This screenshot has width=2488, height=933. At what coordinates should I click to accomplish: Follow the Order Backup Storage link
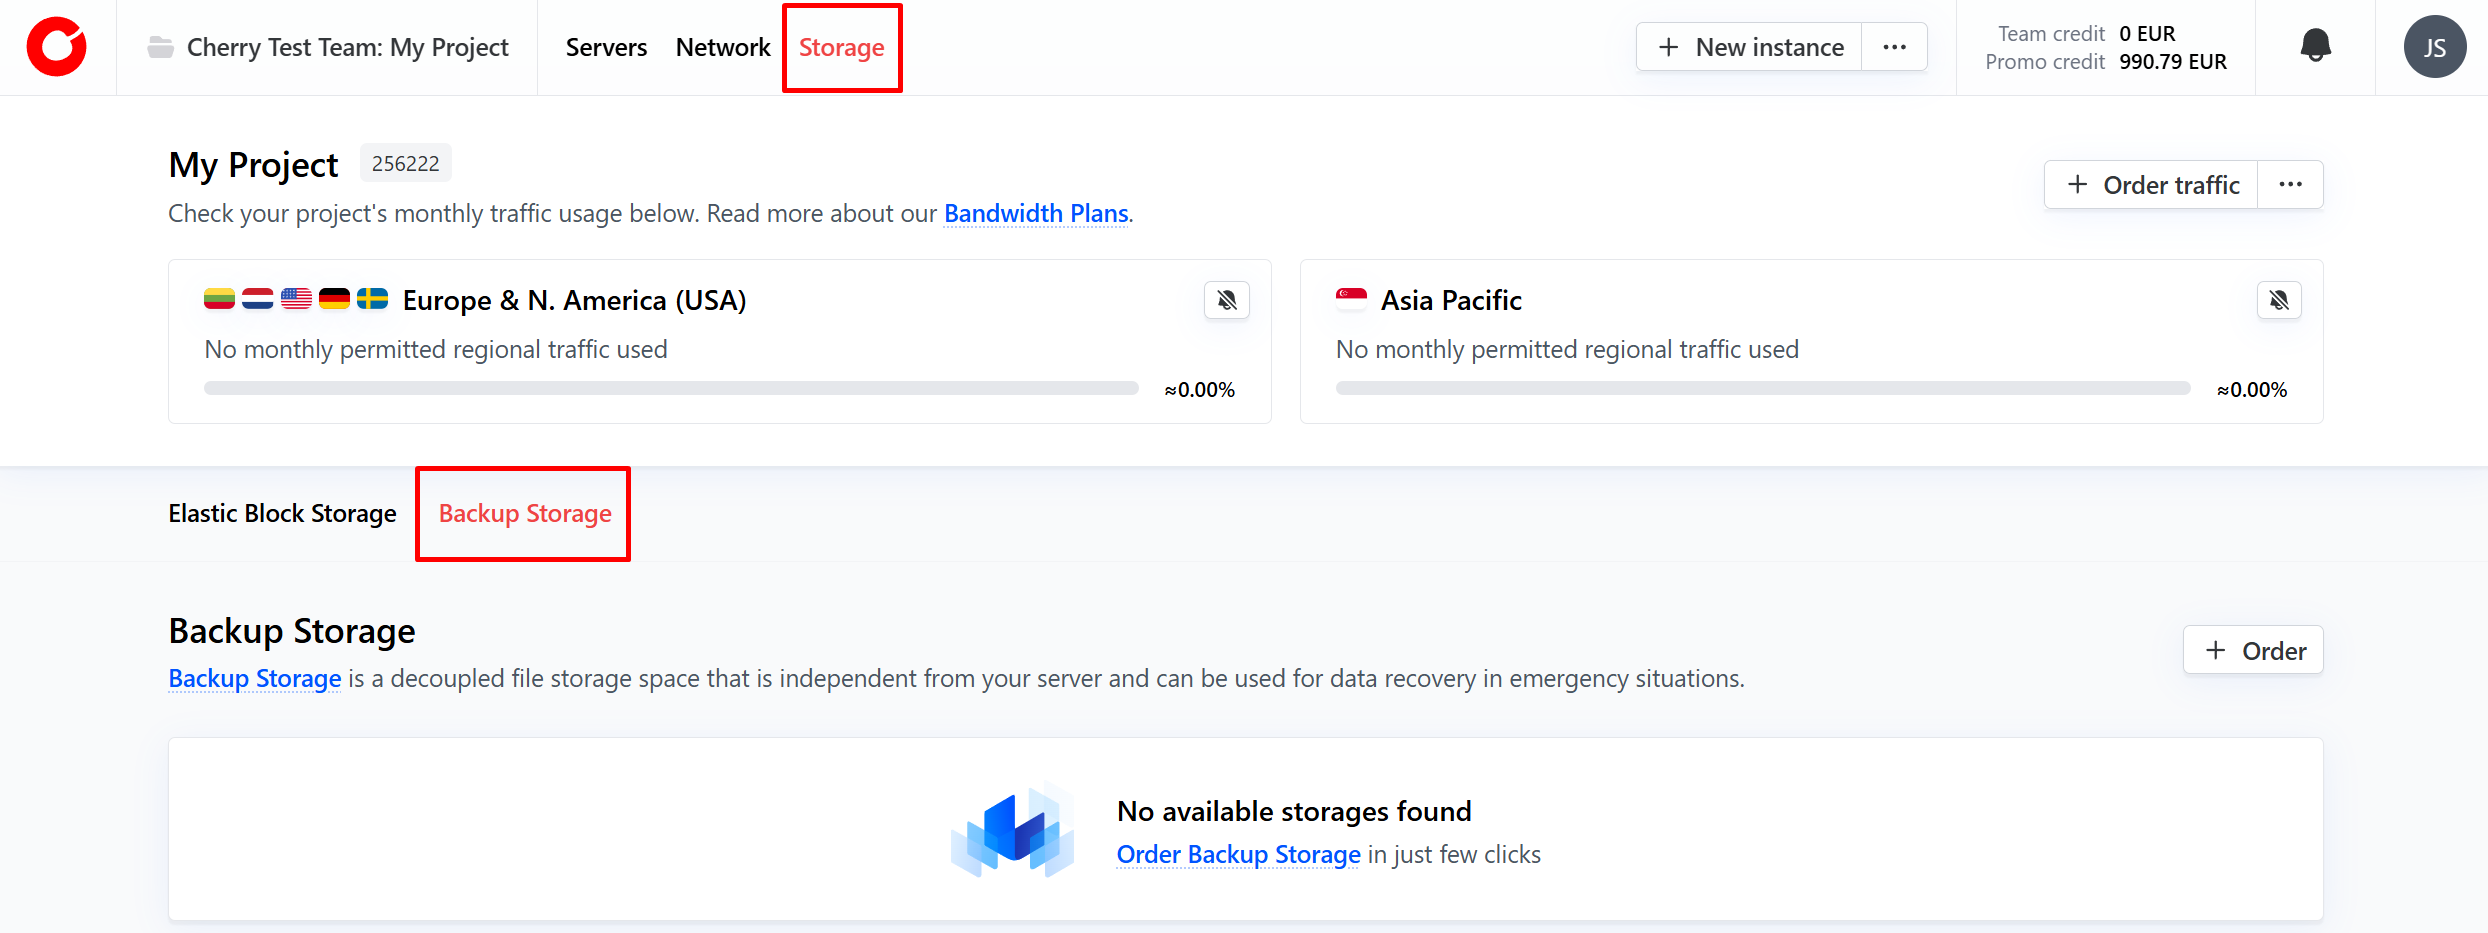tap(1238, 854)
